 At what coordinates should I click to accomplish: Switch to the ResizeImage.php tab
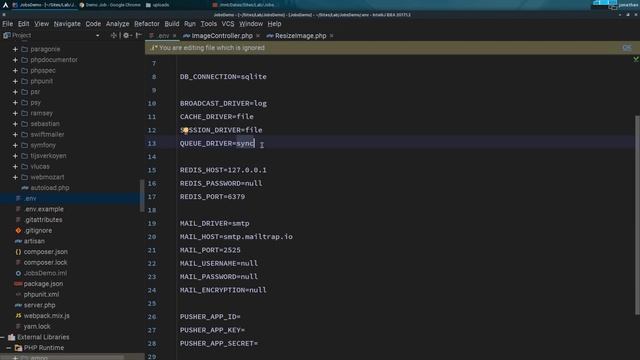click(300, 36)
